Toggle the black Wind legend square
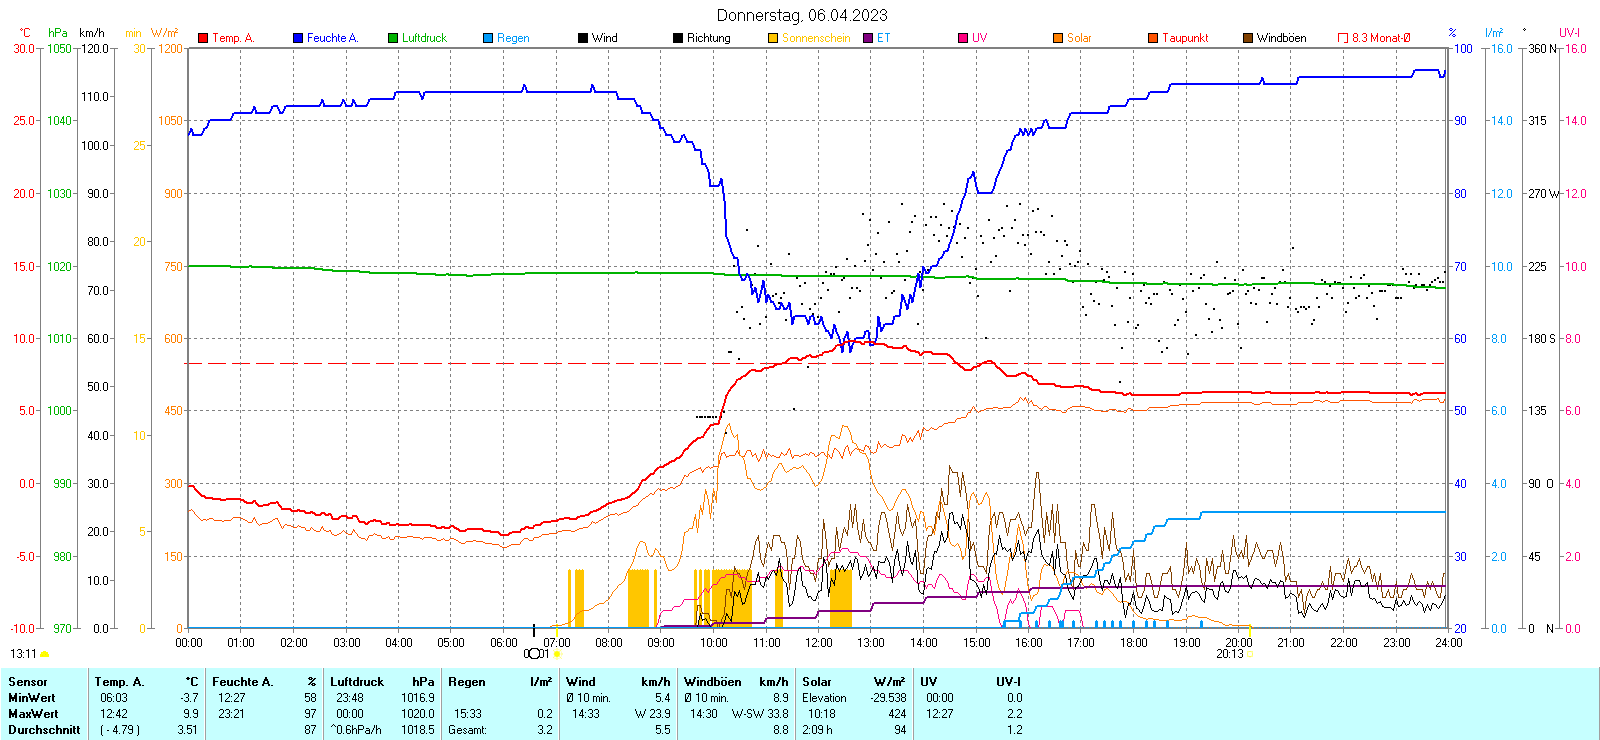The width and height of the screenshot is (1600, 740). 583,38
